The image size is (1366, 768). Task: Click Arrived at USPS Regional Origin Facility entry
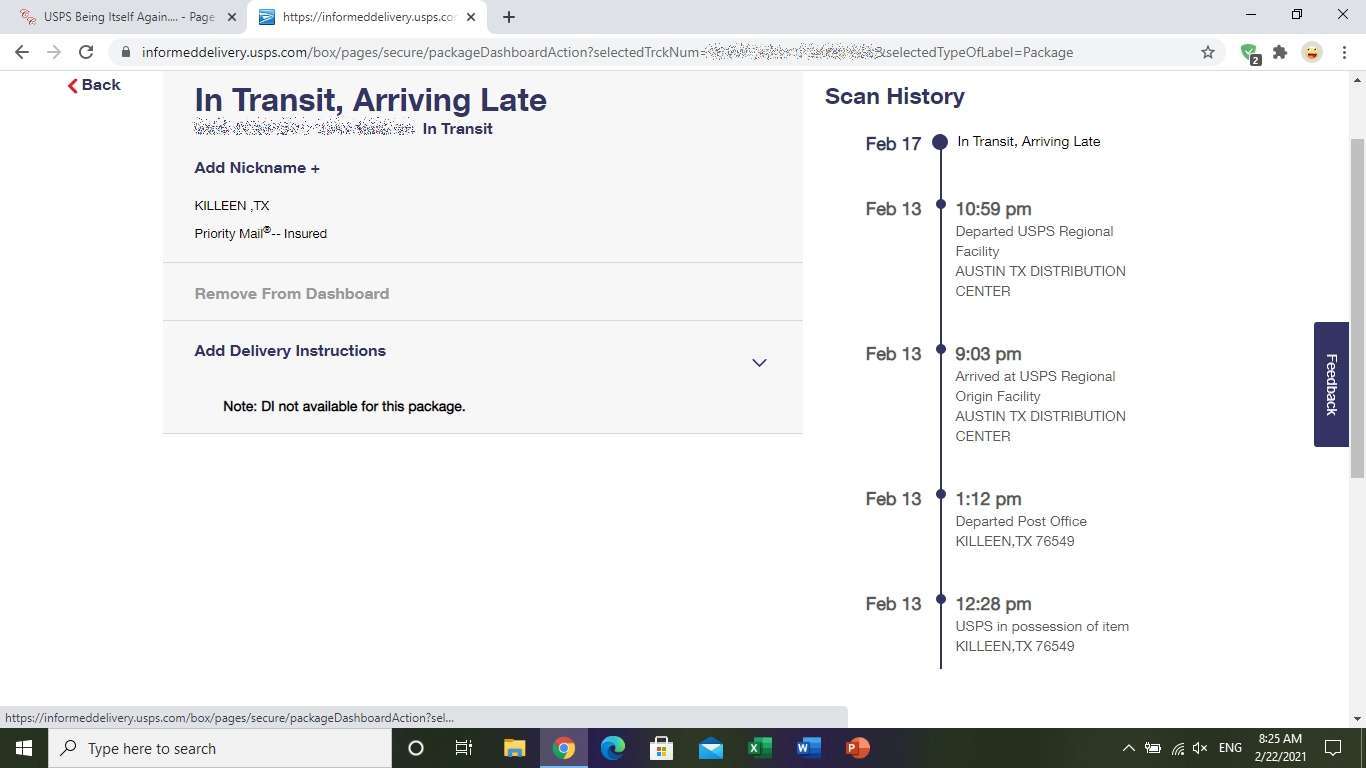[1040, 395]
